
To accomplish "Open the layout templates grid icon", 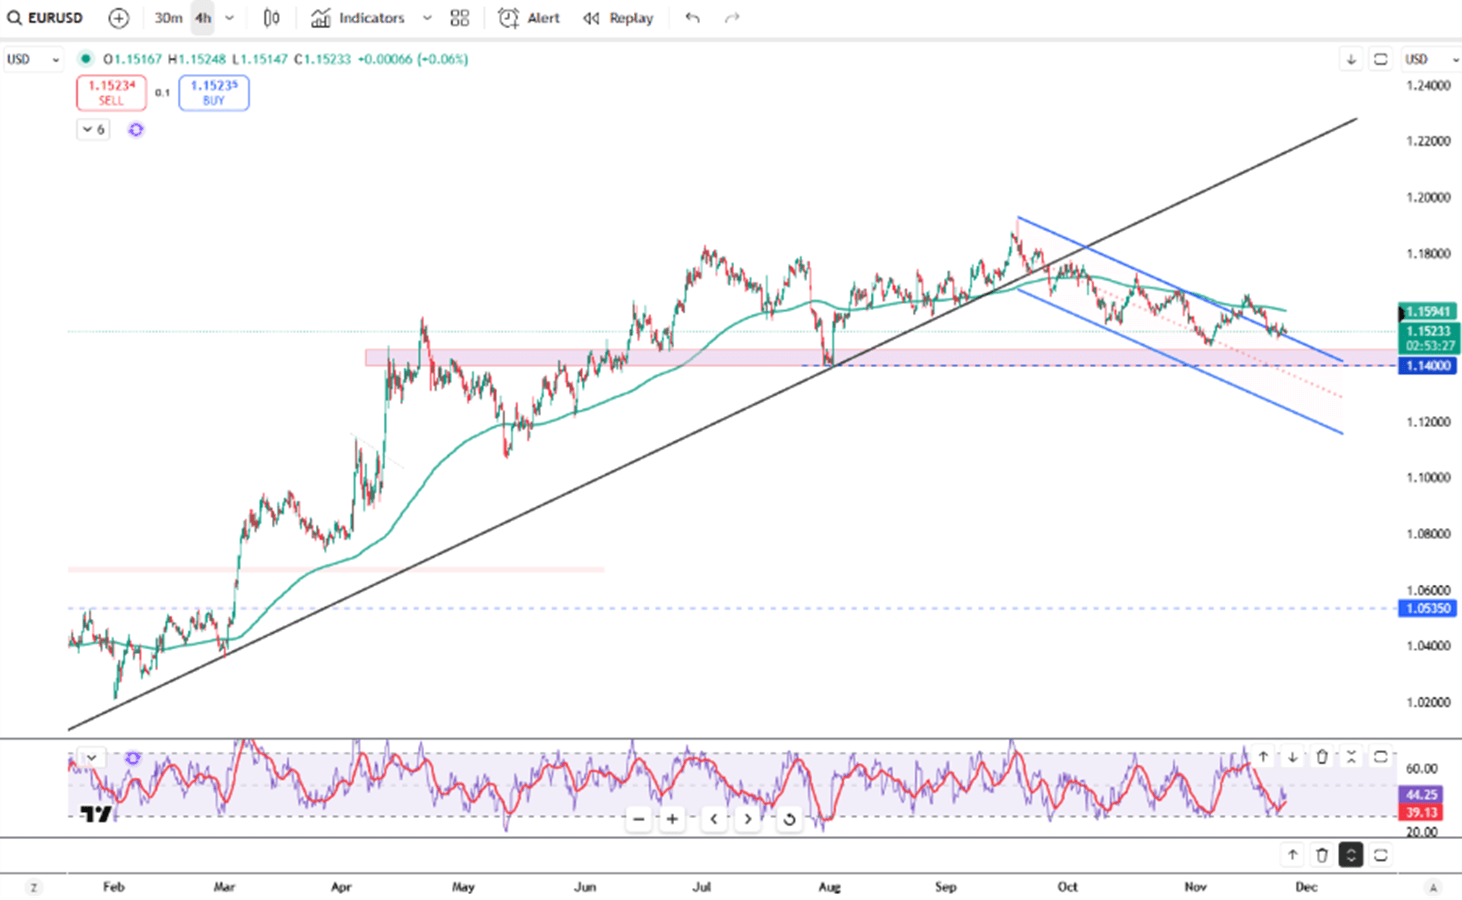I will pos(459,18).
